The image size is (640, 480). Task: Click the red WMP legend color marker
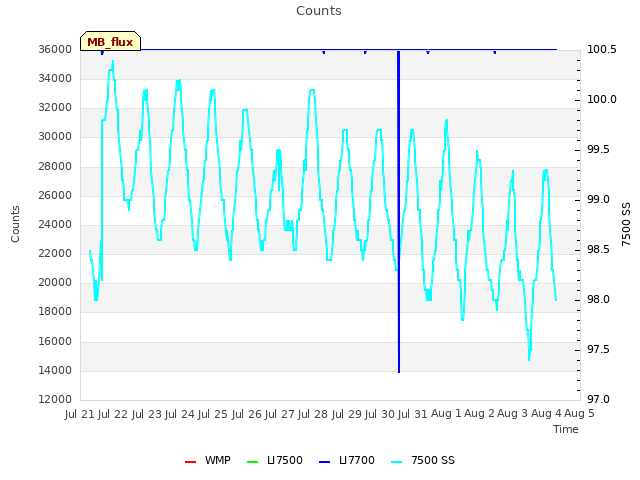click(x=191, y=462)
